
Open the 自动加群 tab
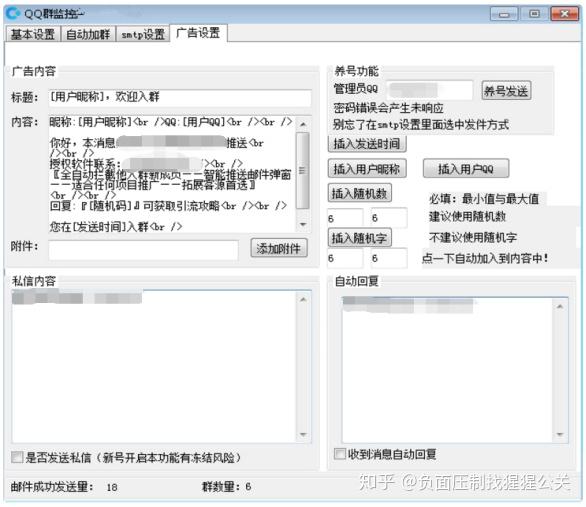click(88, 34)
